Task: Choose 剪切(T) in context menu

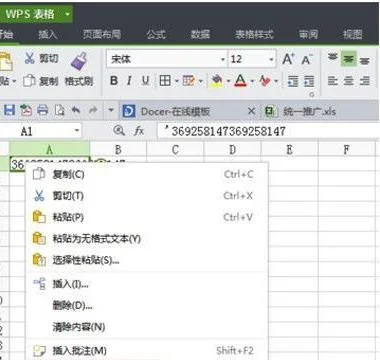Action: pyautogui.click(x=147, y=196)
